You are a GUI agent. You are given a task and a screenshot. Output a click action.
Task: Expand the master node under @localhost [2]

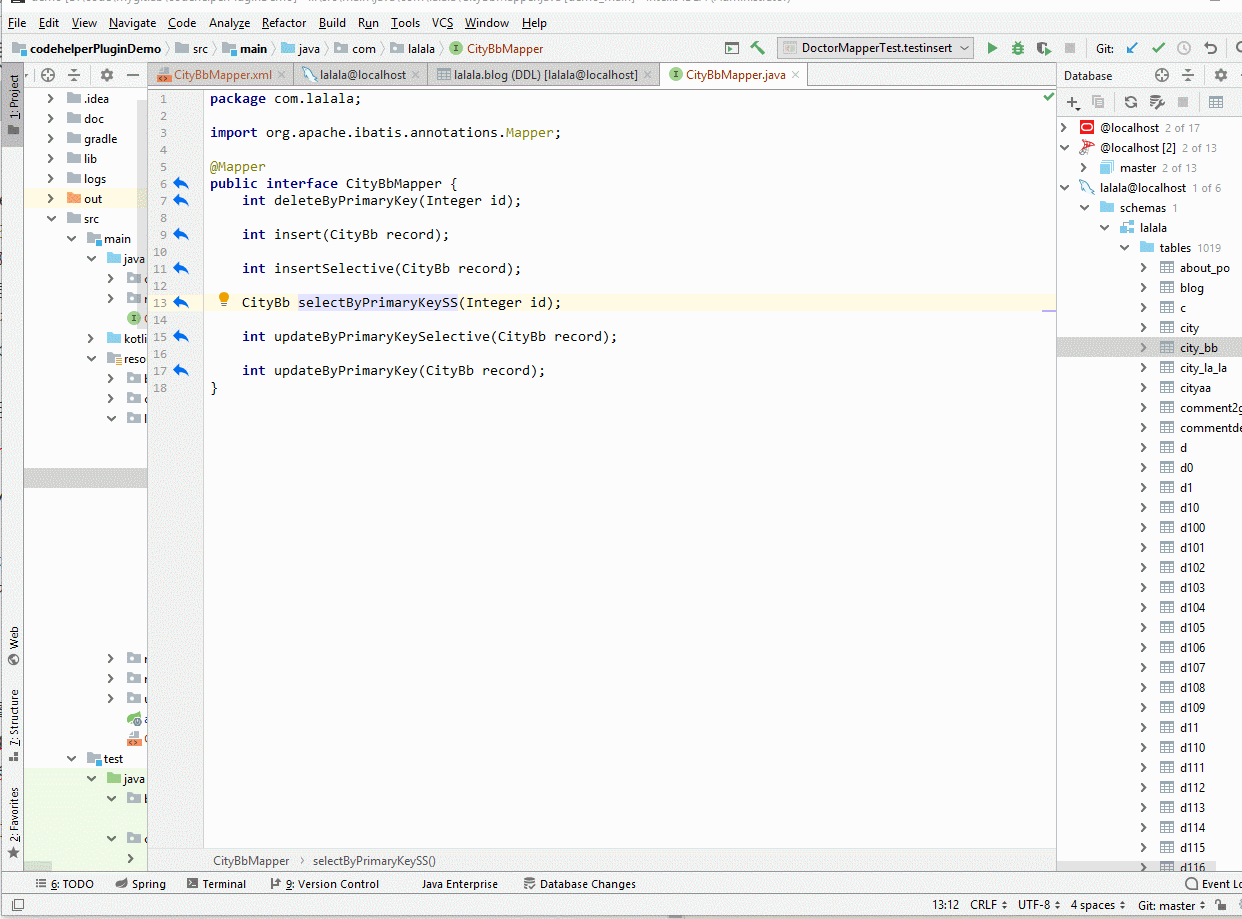[1084, 167]
